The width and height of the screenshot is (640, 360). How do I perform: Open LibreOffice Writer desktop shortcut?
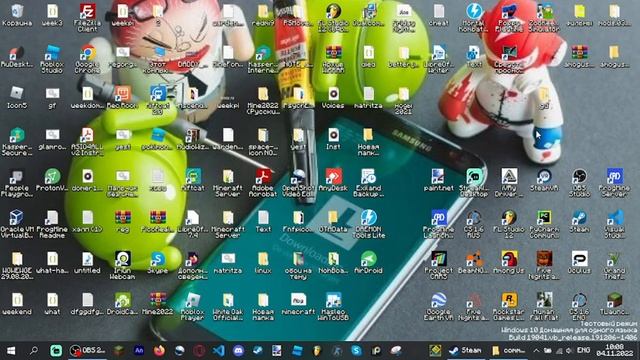439,59
